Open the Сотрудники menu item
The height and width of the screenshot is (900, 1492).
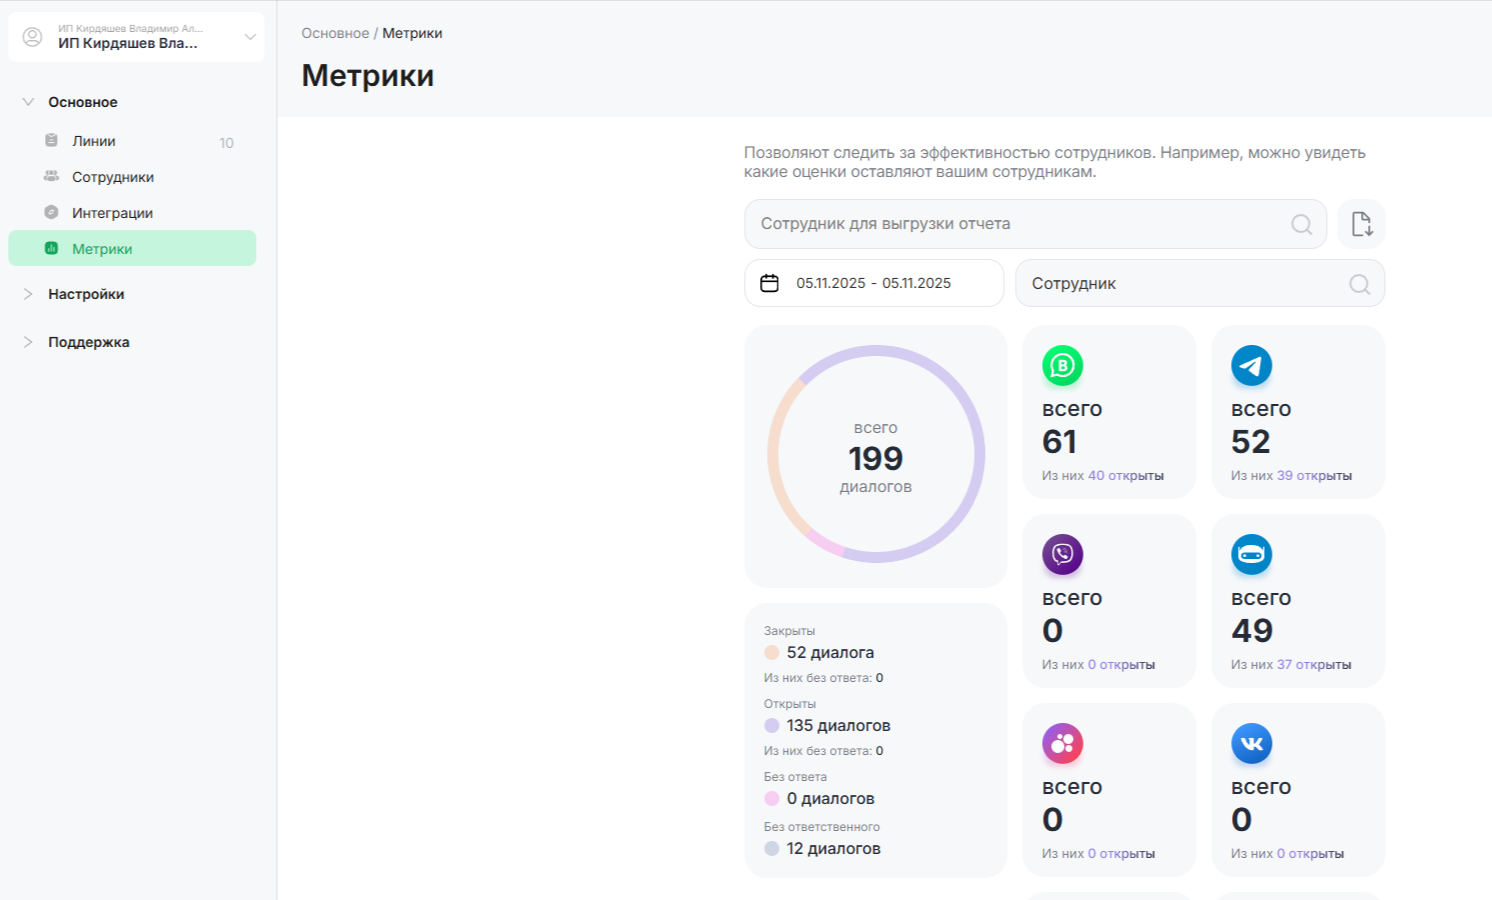point(112,177)
